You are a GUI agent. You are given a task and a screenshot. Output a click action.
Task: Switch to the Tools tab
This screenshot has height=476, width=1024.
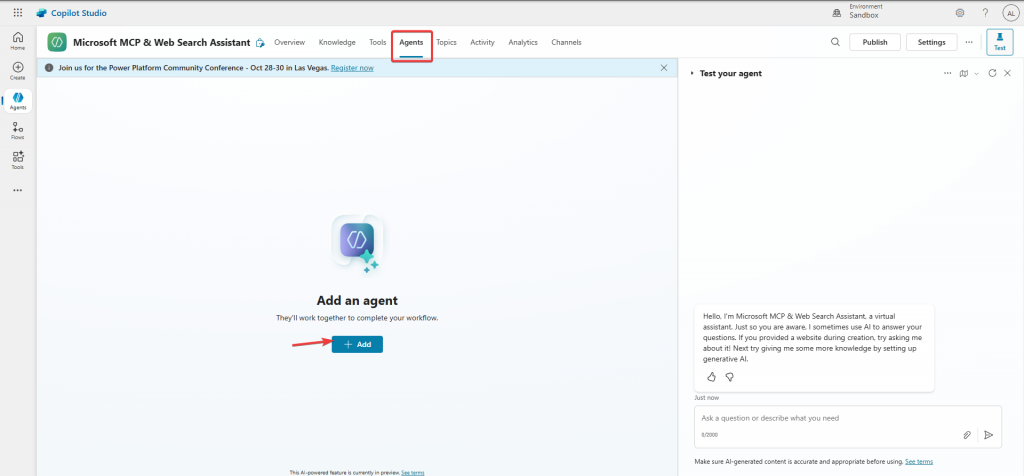click(x=377, y=42)
